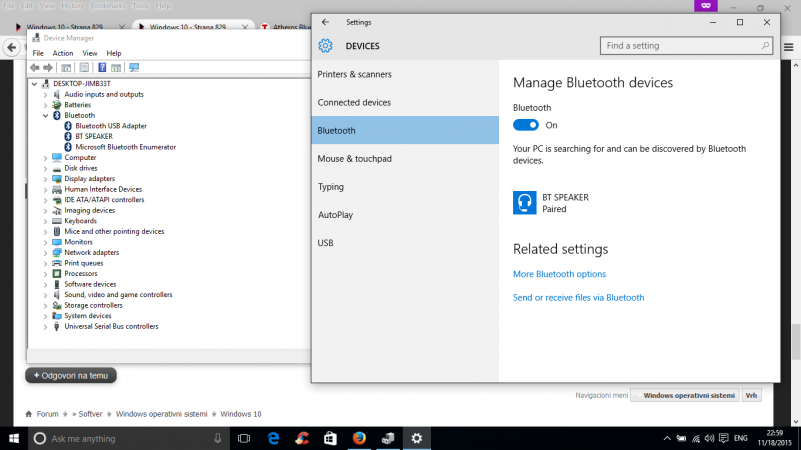The height and width of the screenshot is (450, 801).
Task: Click the back arrow in Settings window
Action: coord(325,22)
